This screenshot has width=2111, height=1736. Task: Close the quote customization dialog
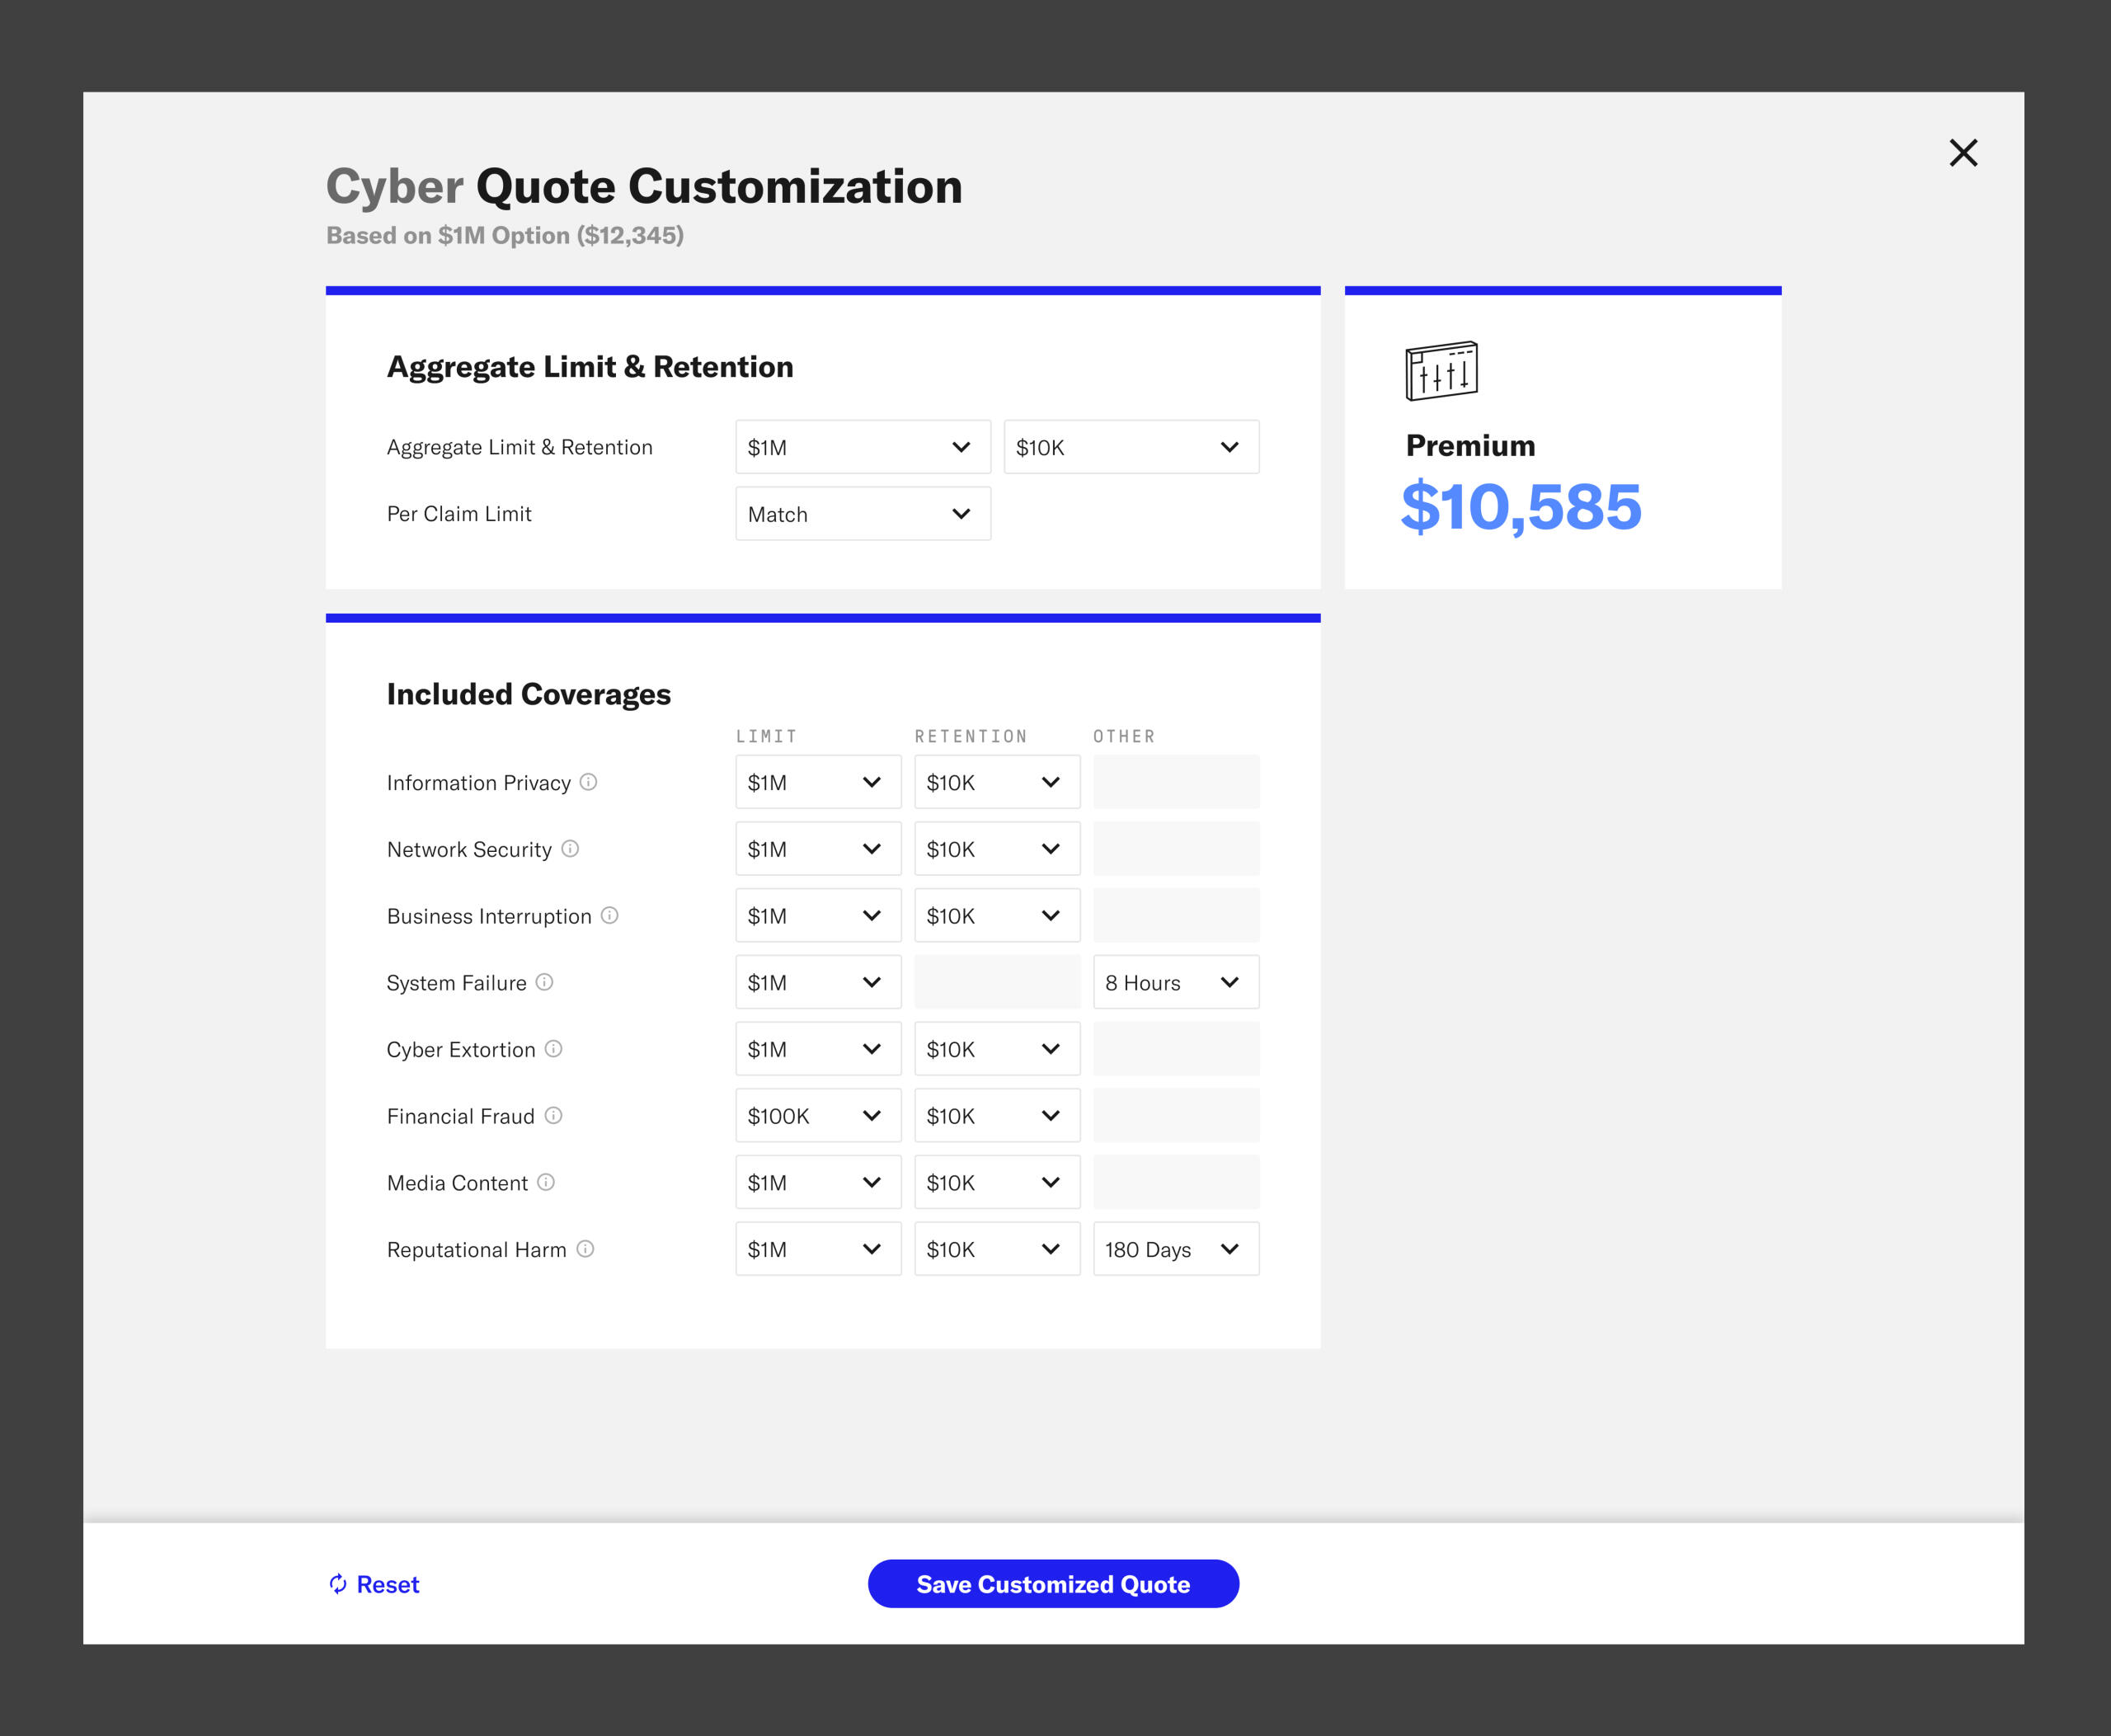click(1963, 153)
